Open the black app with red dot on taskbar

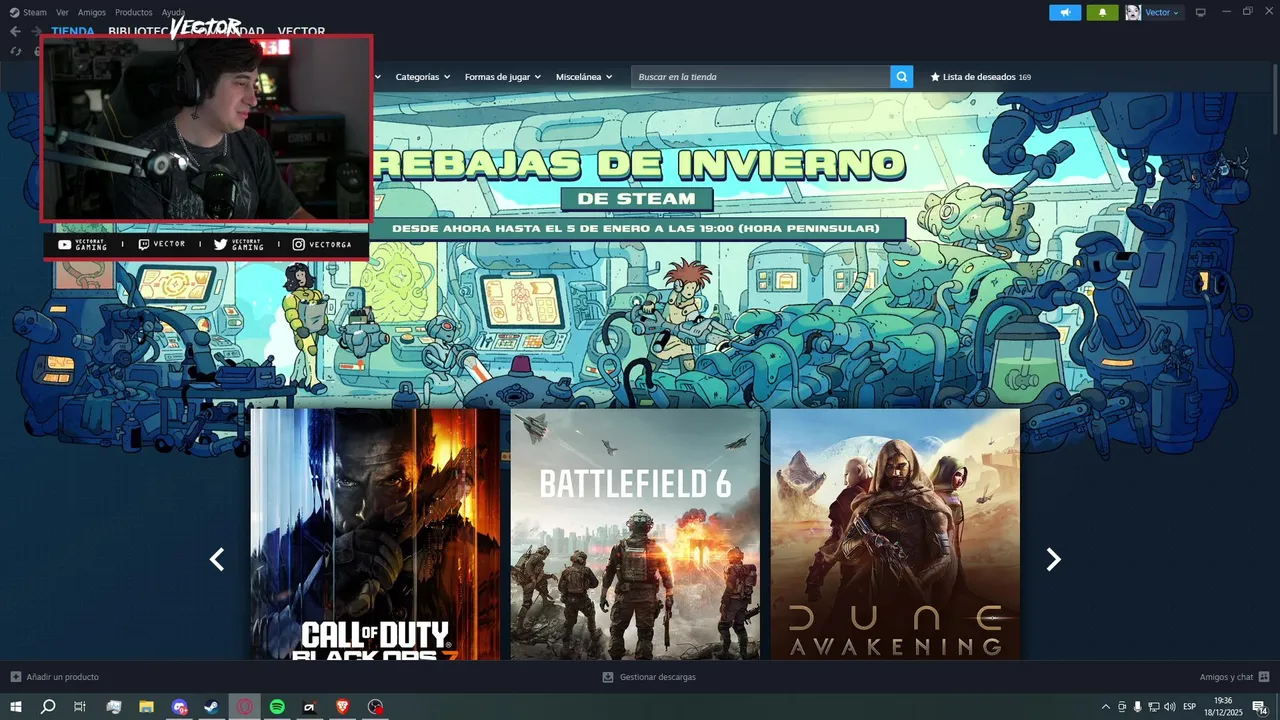point(310,707)
